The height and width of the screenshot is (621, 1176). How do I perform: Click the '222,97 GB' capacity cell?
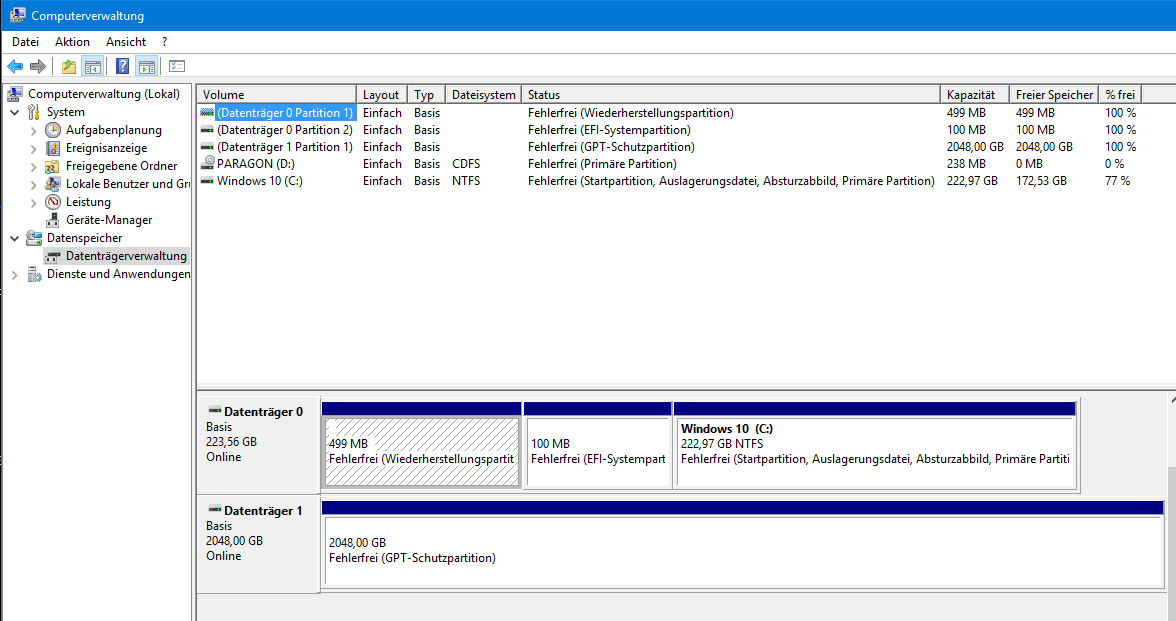point(972,181)
